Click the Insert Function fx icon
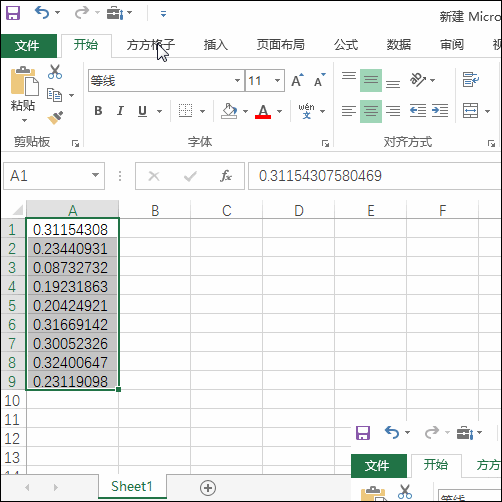502x502 pixels. click(226, 176)
